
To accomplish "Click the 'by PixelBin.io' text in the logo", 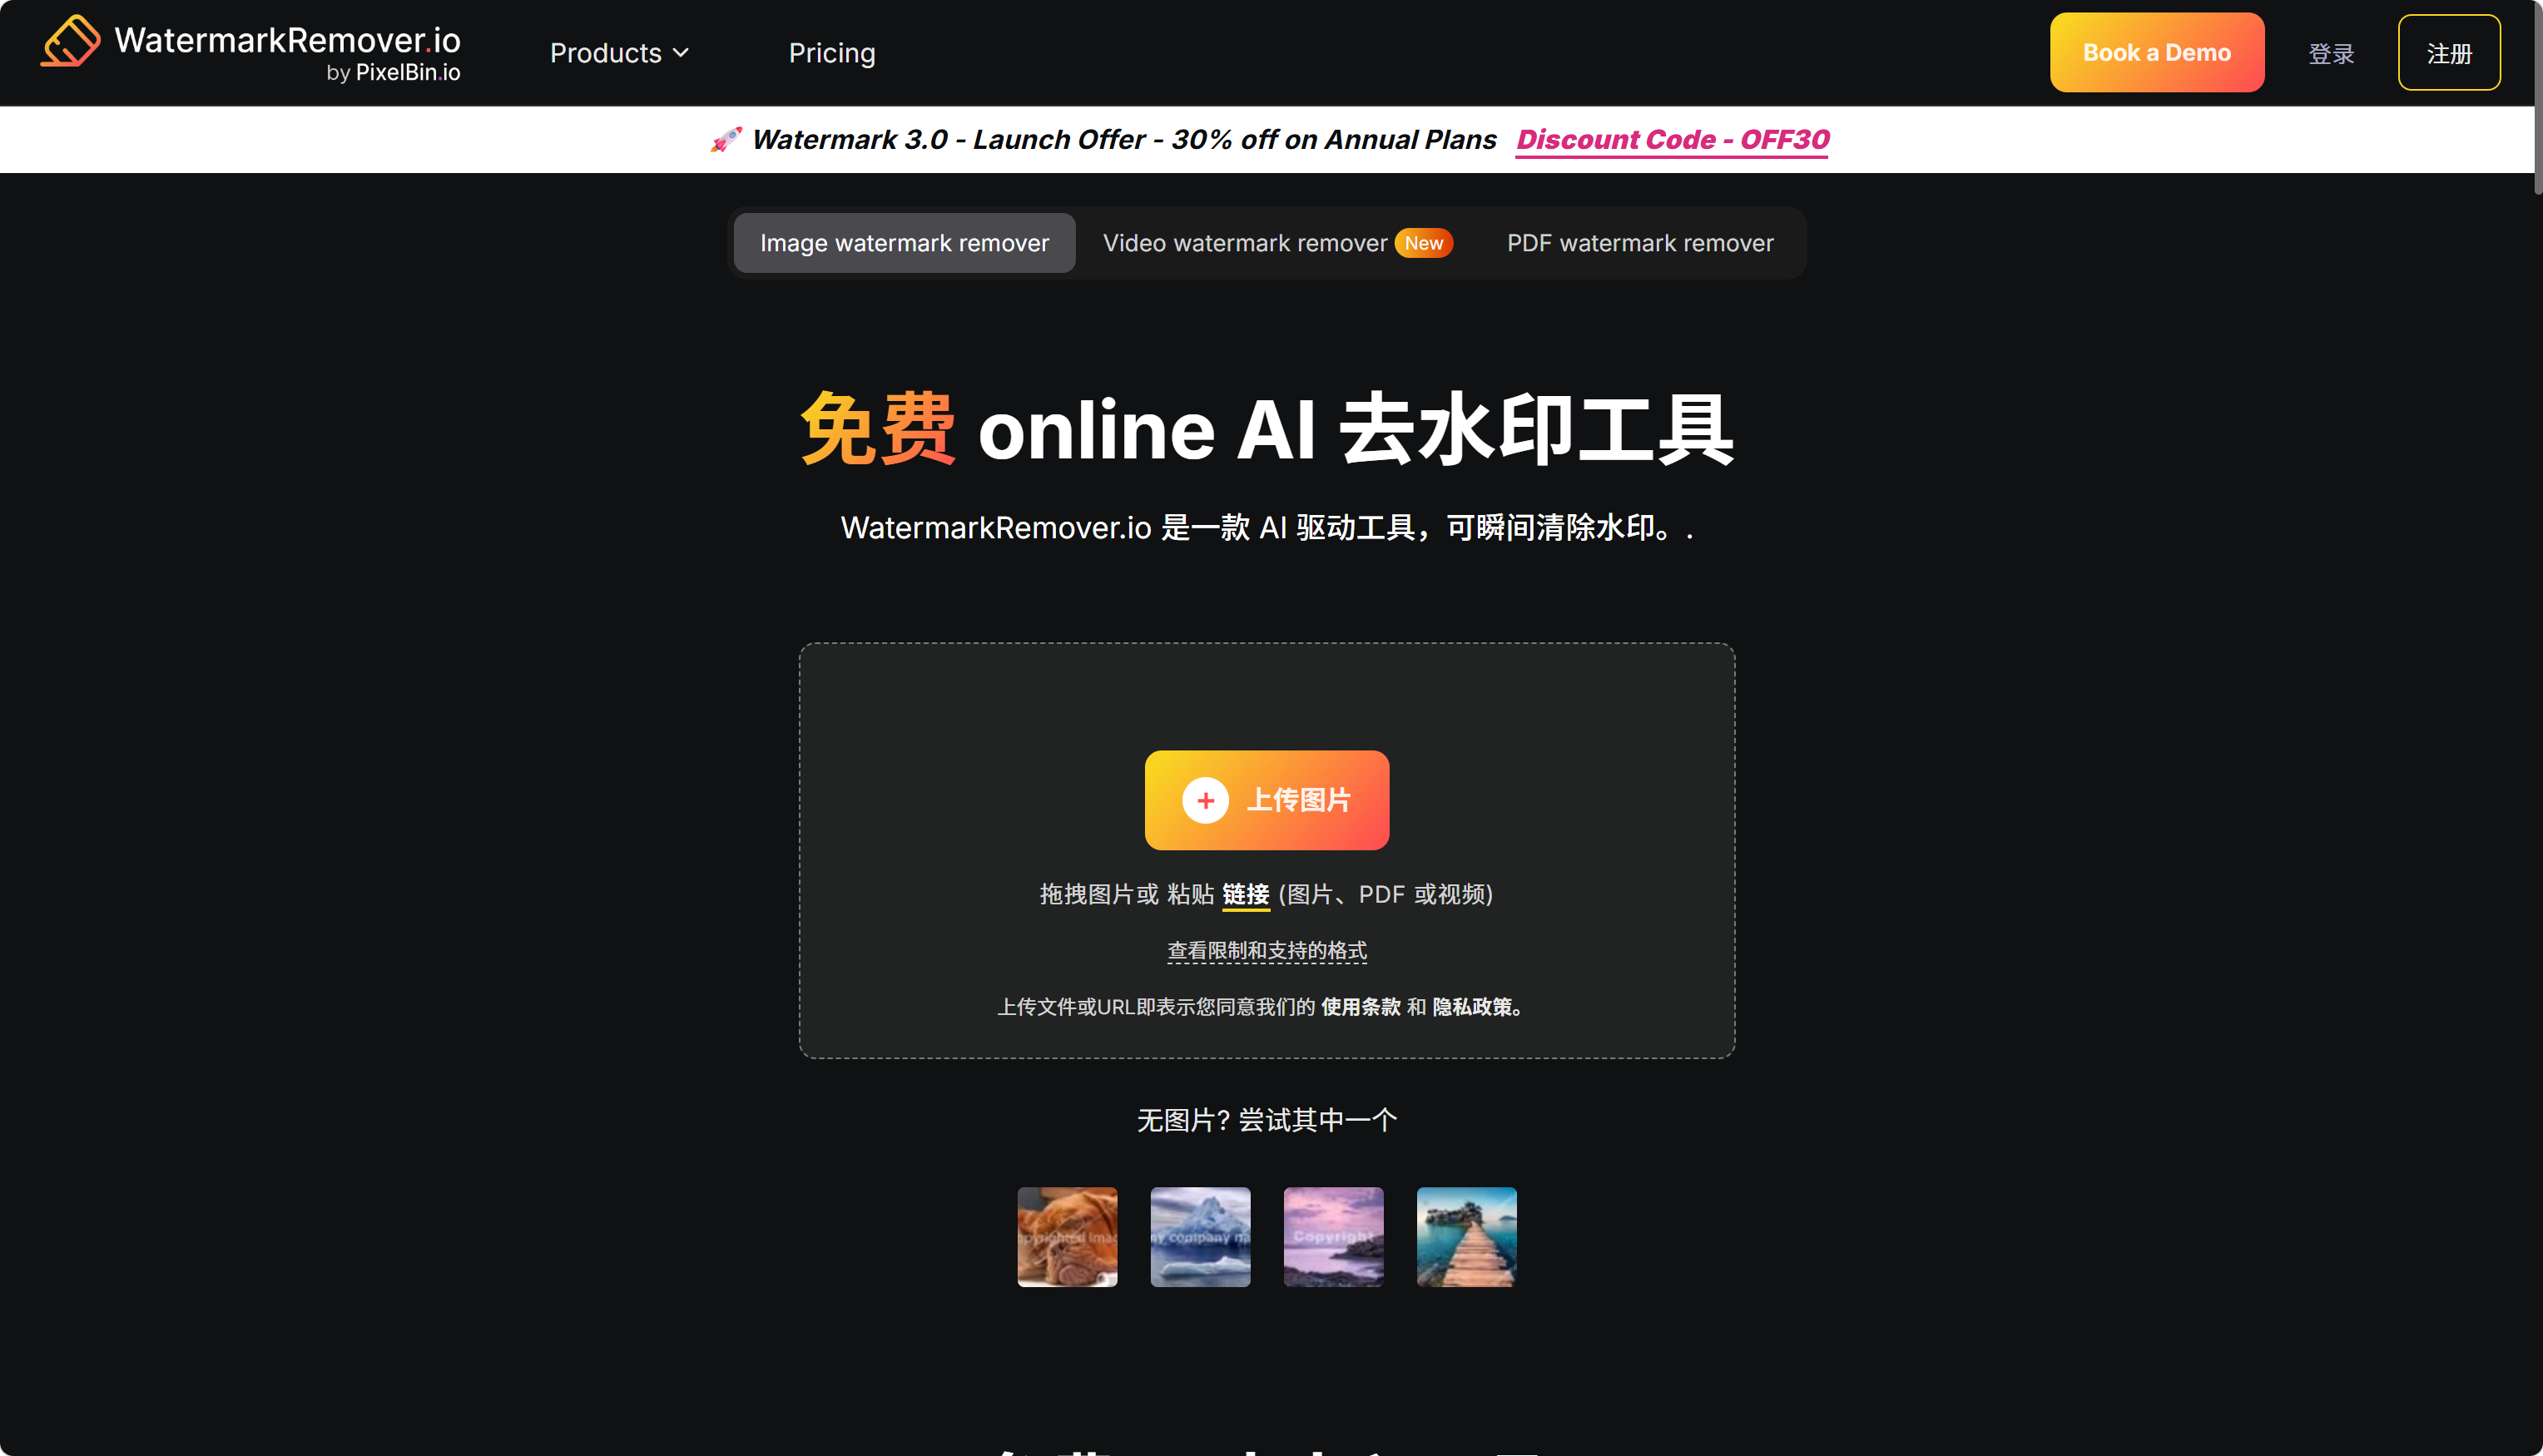I will pos(393,72).
